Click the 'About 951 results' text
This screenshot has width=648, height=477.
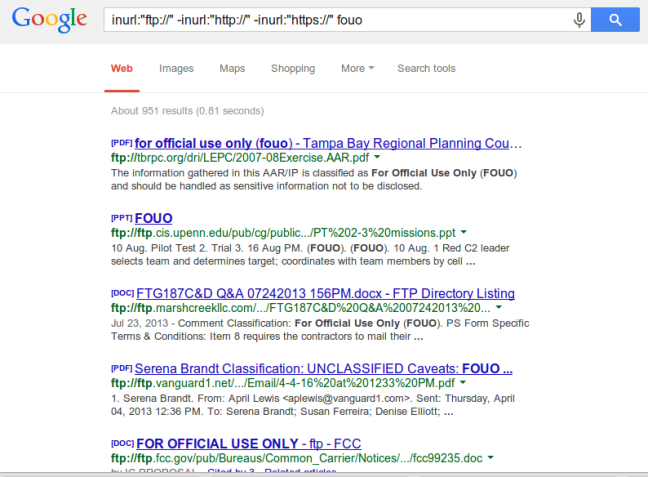[187, 111]
